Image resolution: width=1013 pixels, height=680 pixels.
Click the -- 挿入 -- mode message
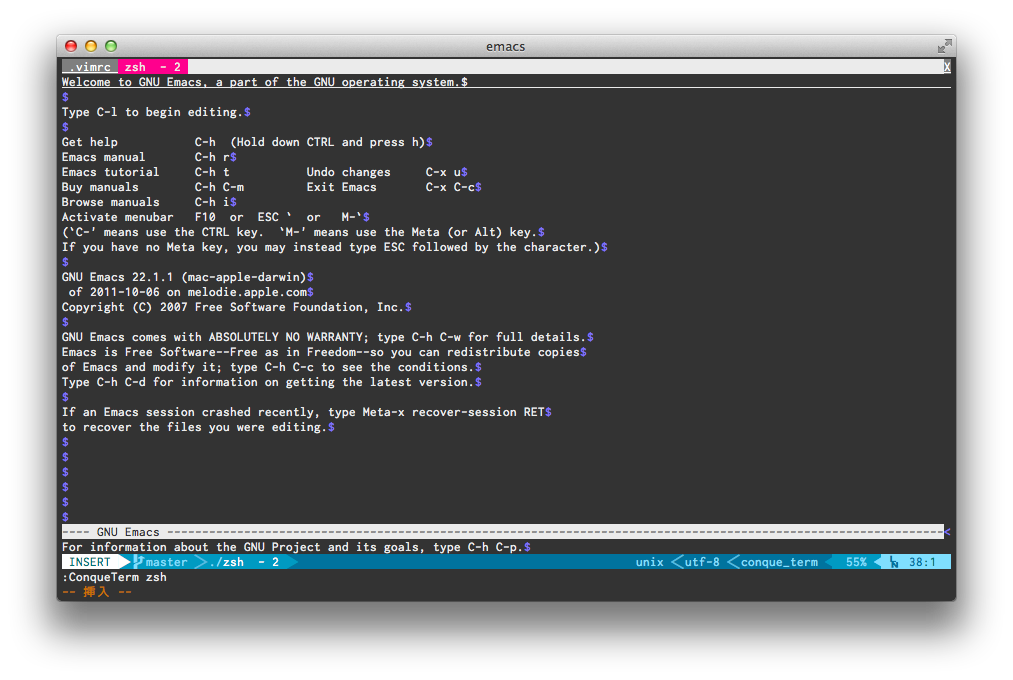coord(97,592)
